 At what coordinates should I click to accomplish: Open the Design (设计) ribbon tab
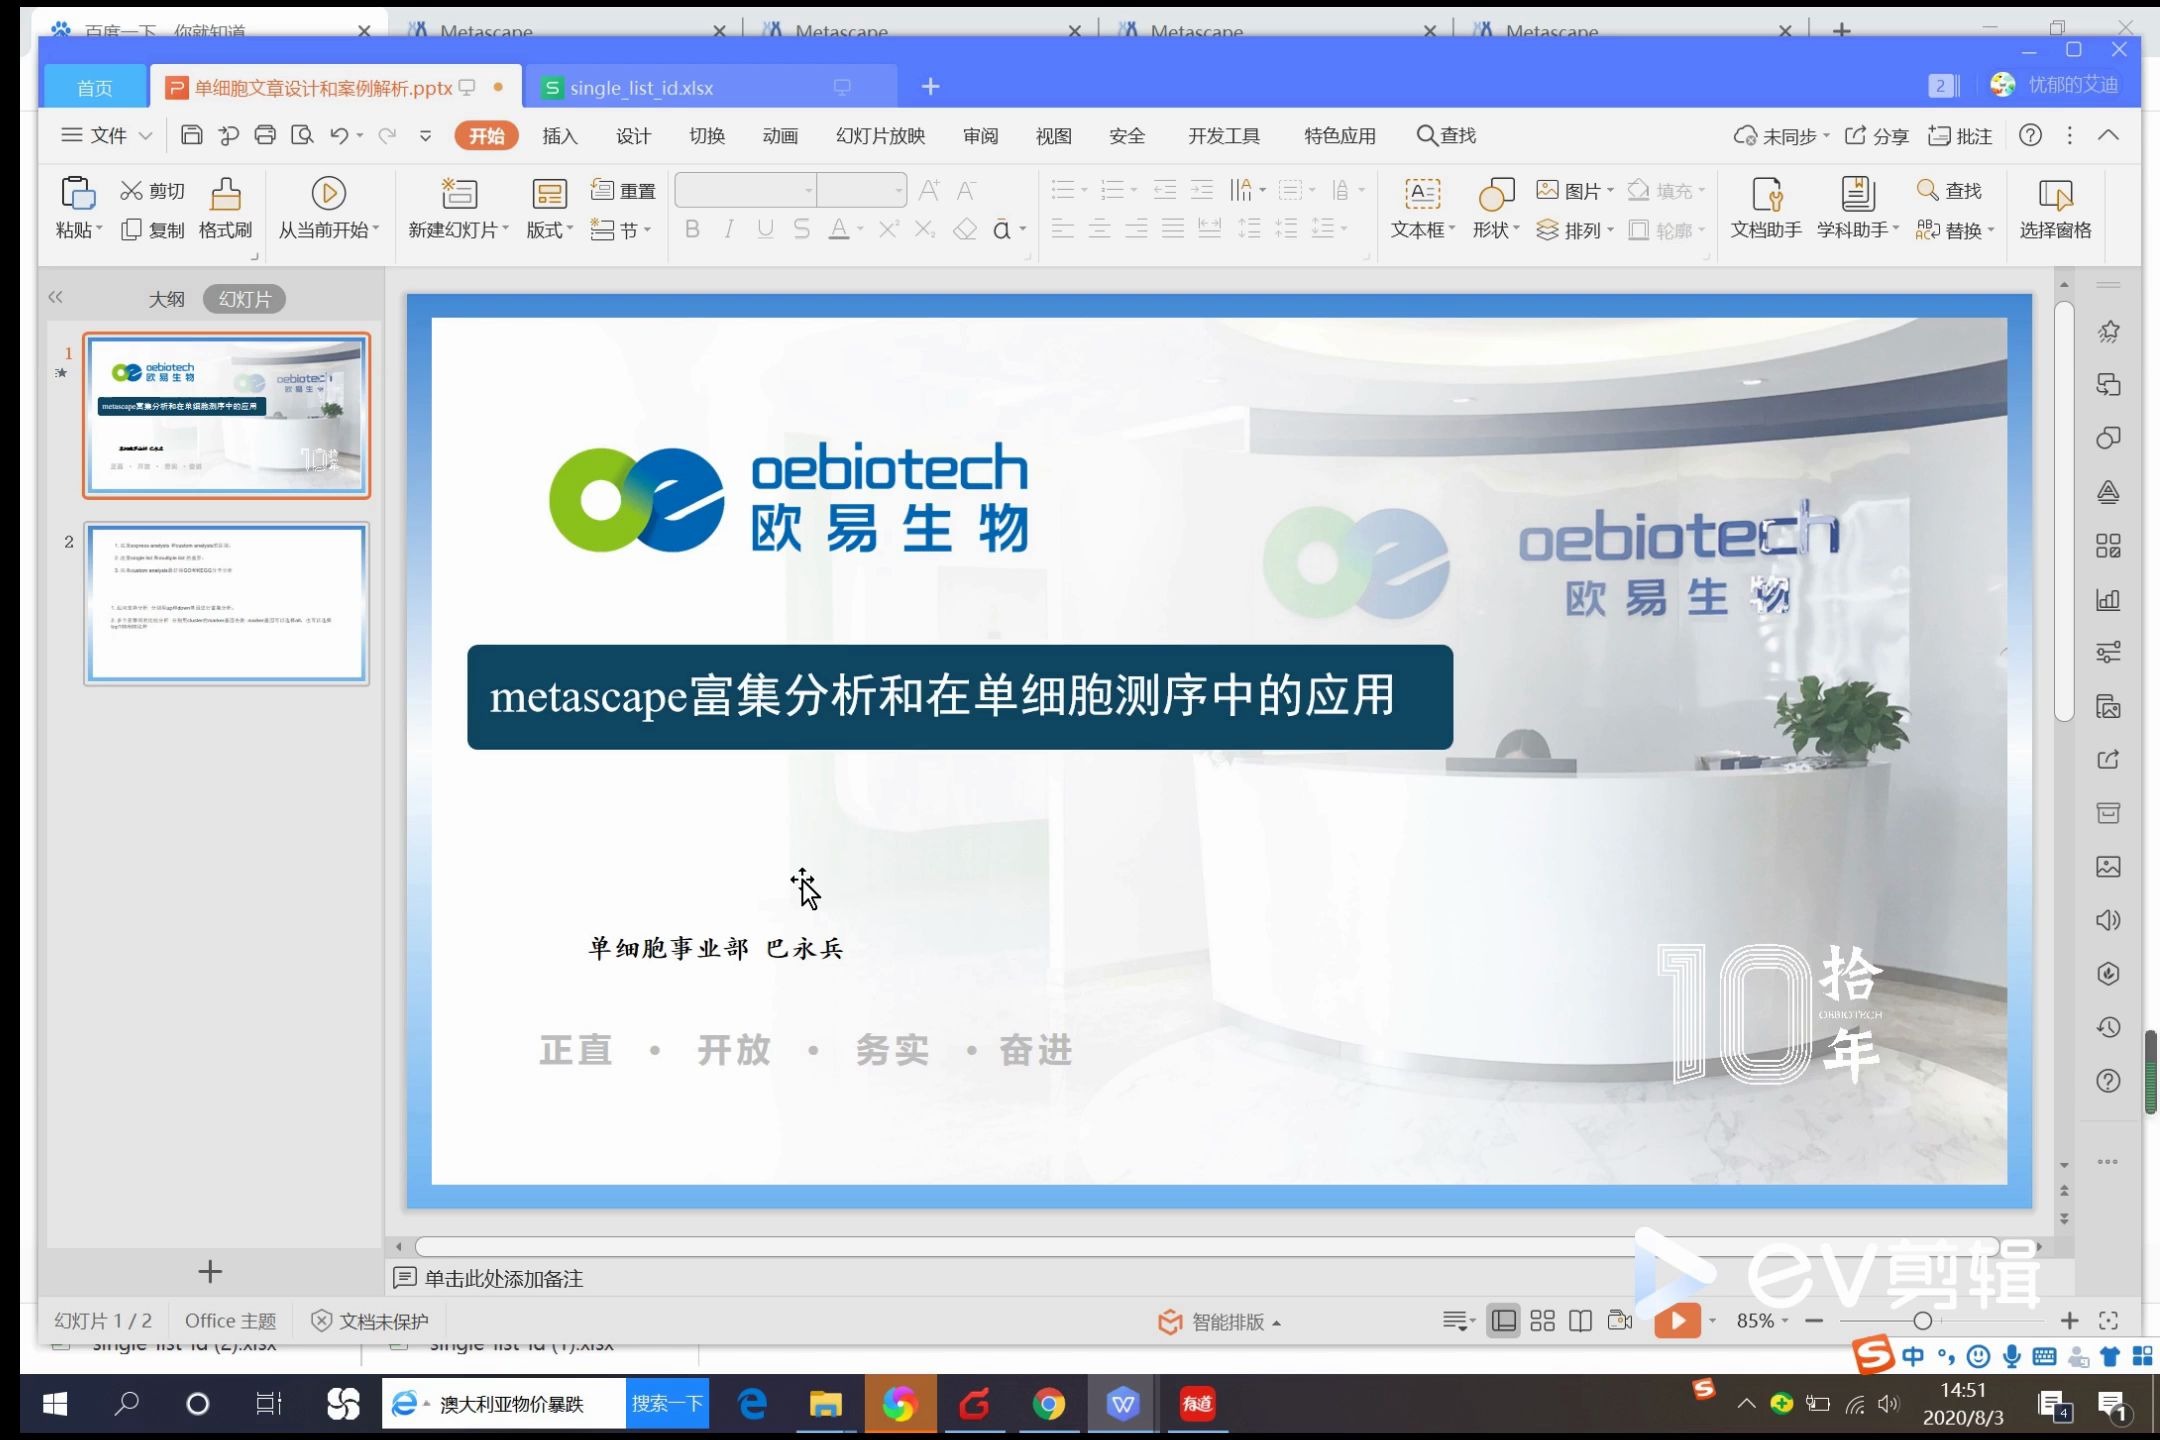[x=633, y=135]
